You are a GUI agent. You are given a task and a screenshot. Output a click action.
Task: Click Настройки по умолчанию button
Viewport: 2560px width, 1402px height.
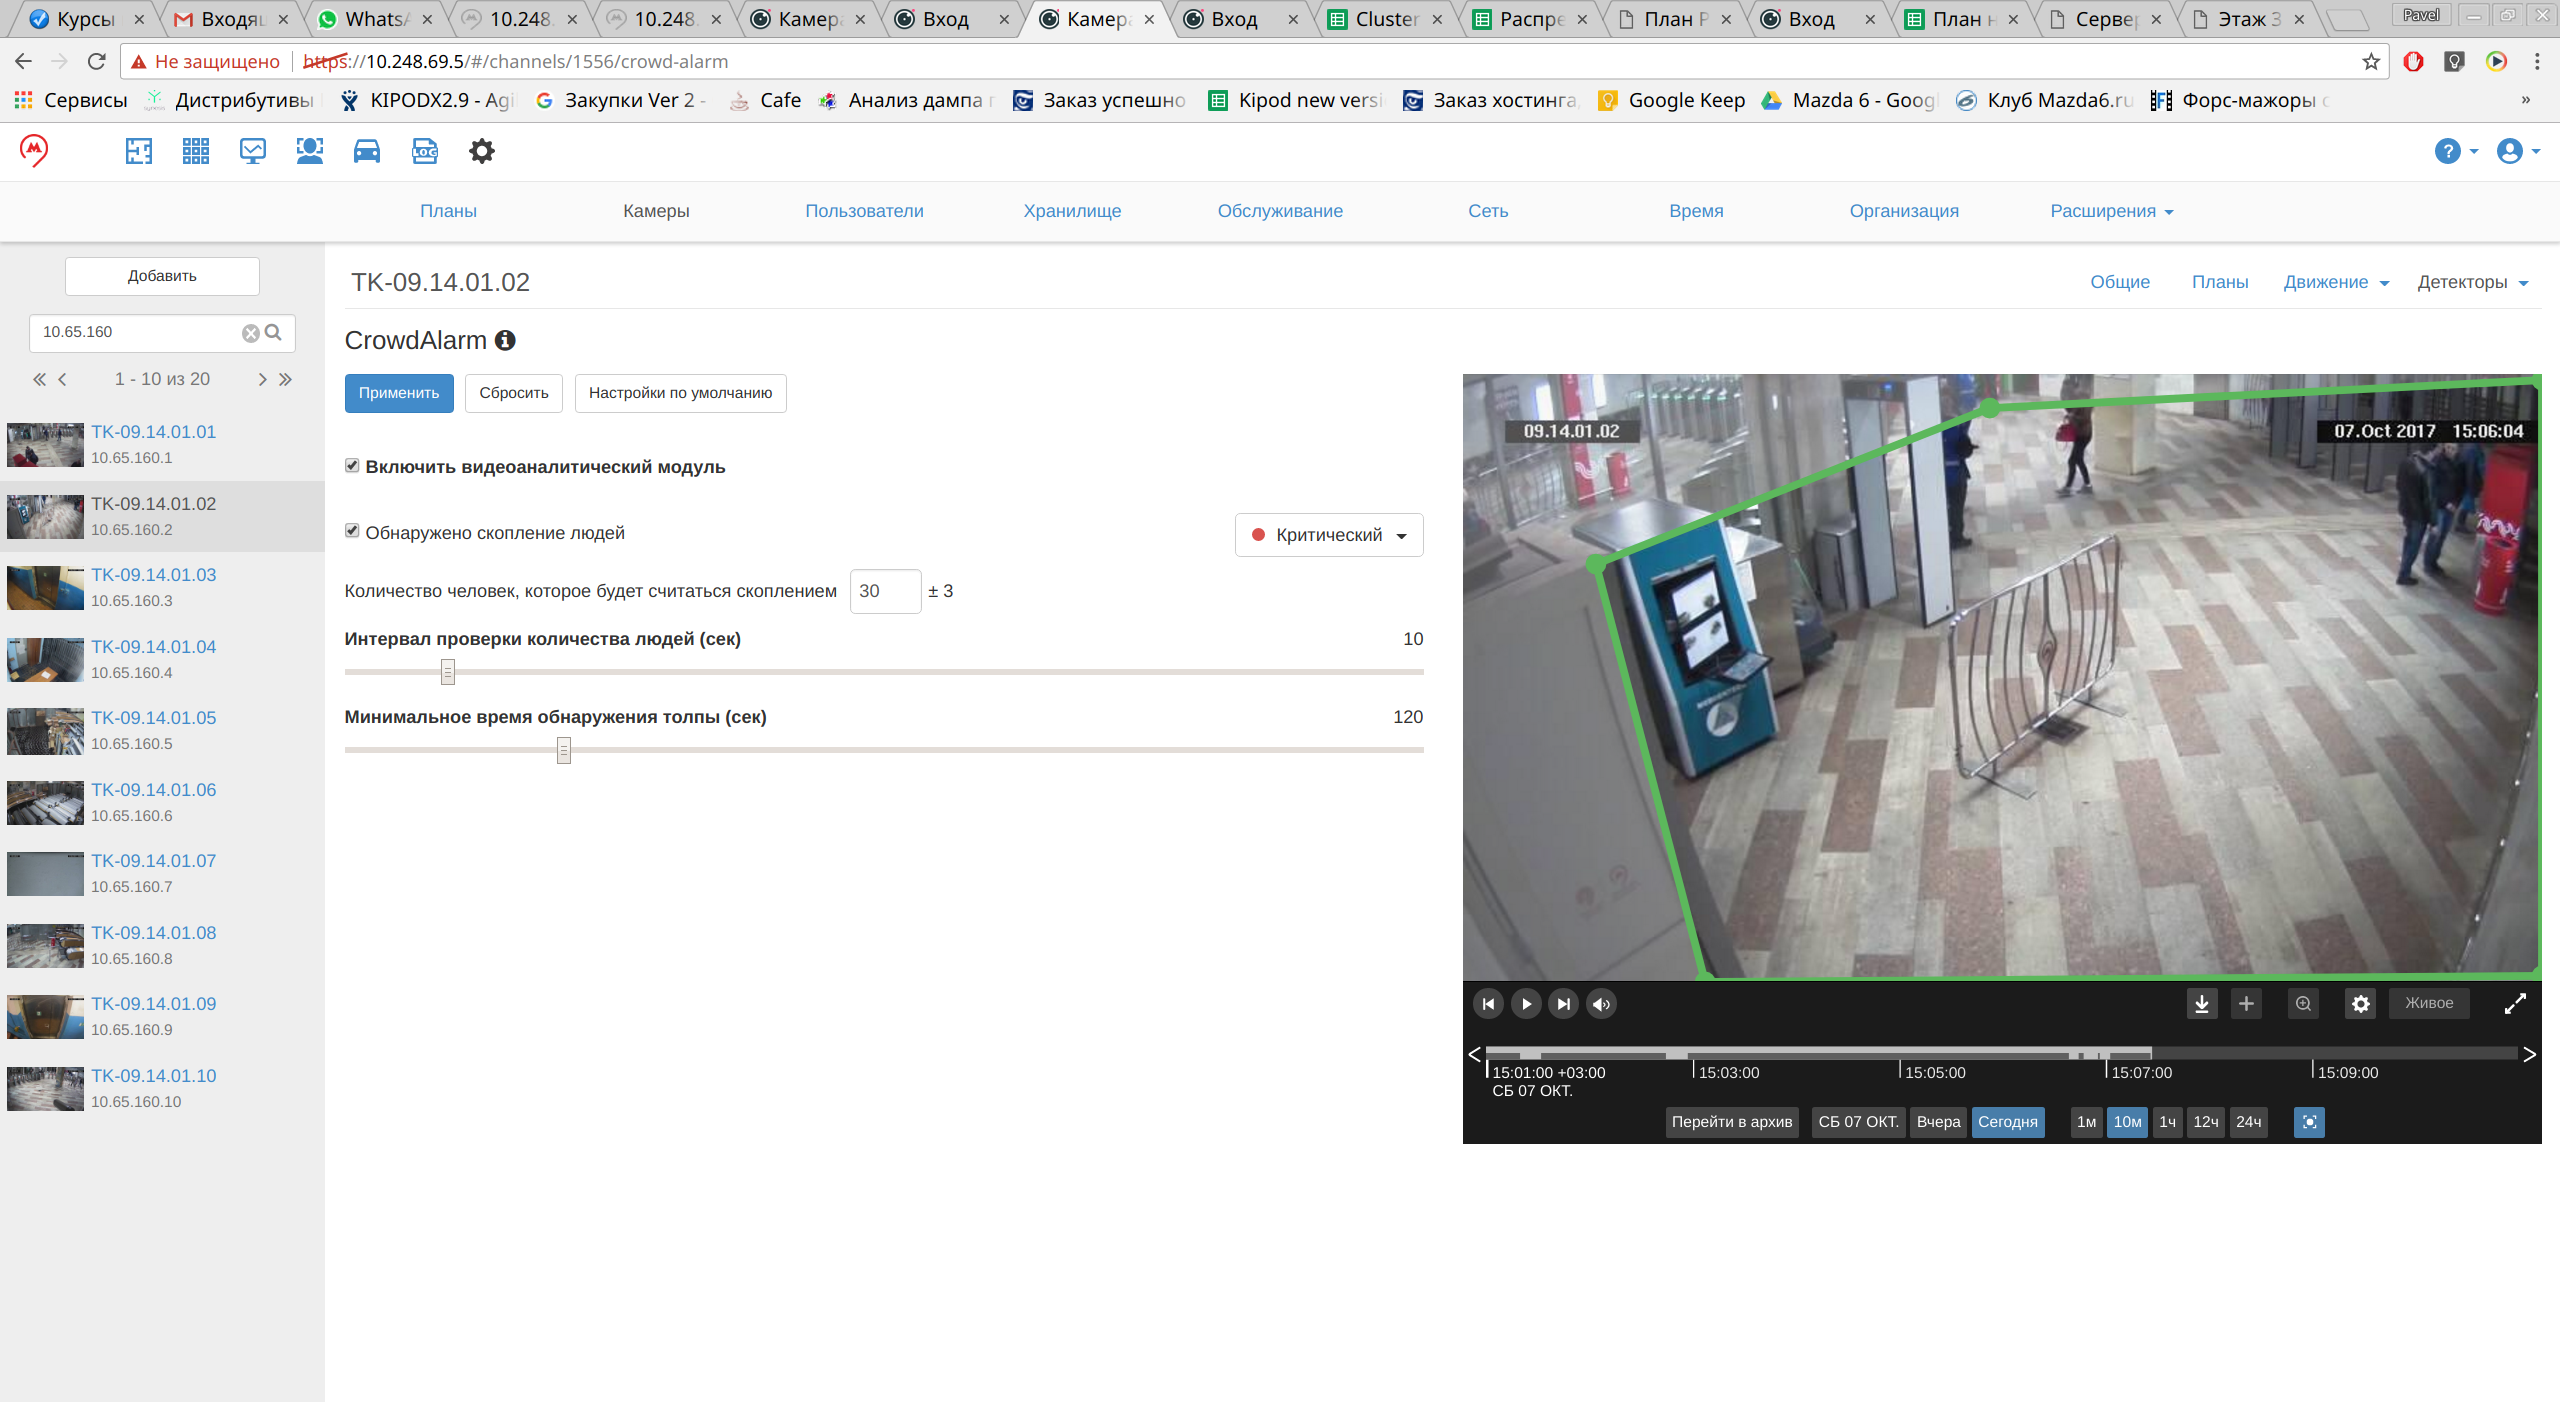coord(680,393)
